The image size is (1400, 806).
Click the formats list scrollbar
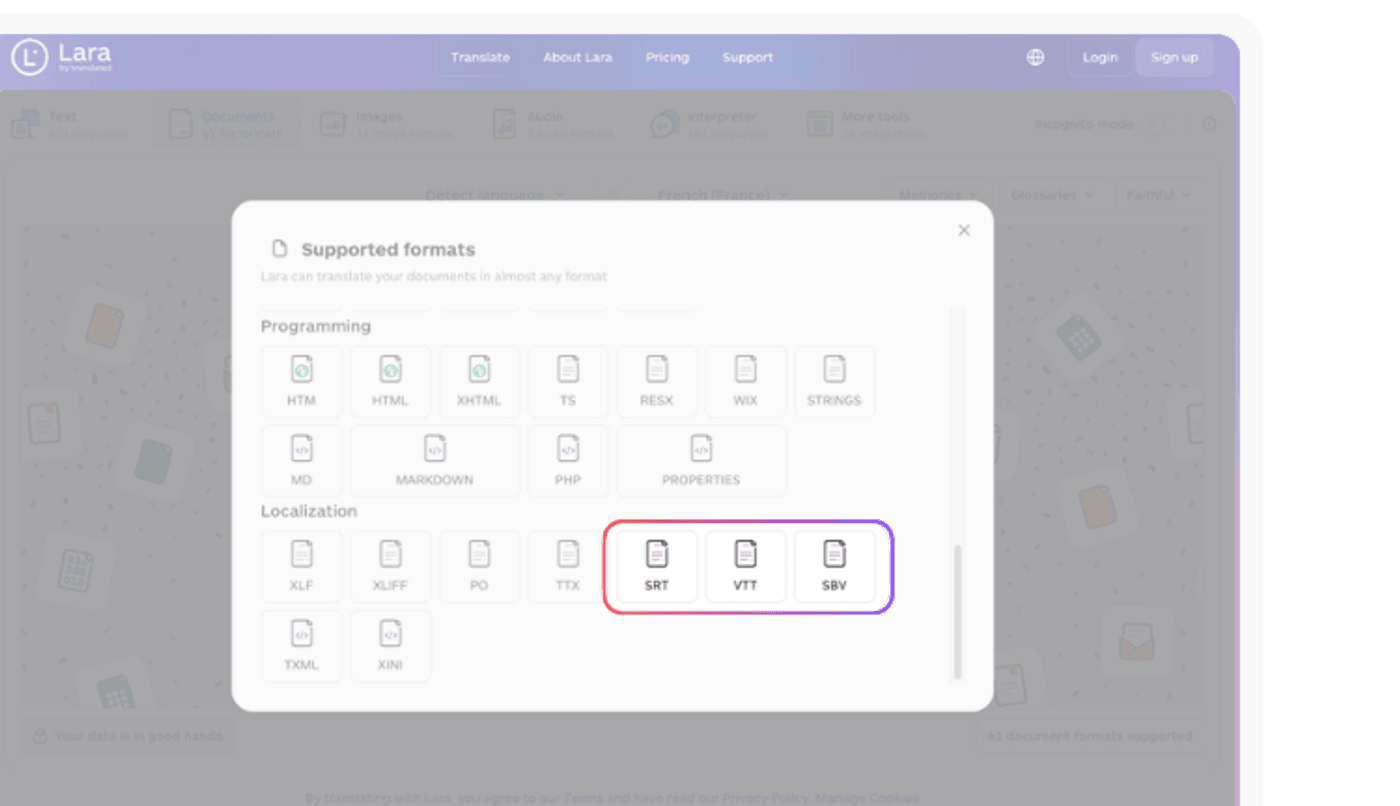tap(957, 612)
